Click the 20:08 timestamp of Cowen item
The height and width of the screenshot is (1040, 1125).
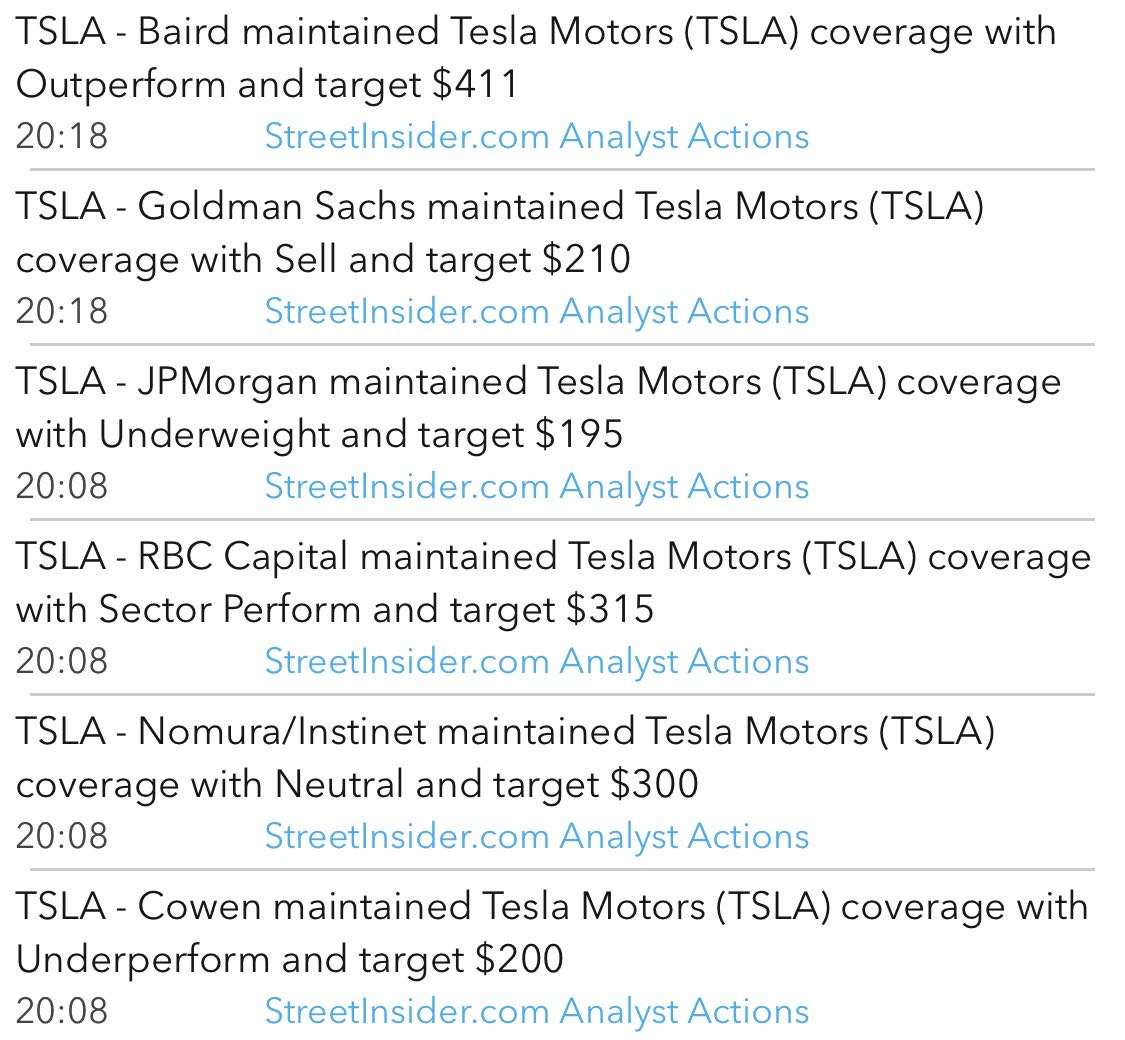coord(62,1011)
